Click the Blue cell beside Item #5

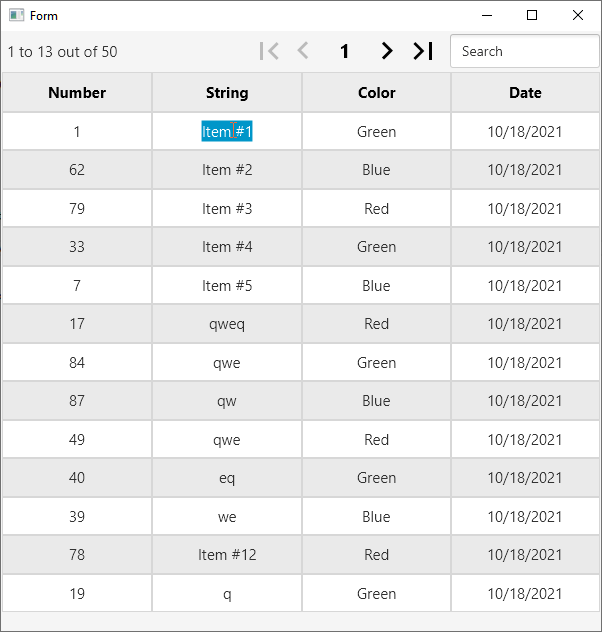tap(376, 286)
